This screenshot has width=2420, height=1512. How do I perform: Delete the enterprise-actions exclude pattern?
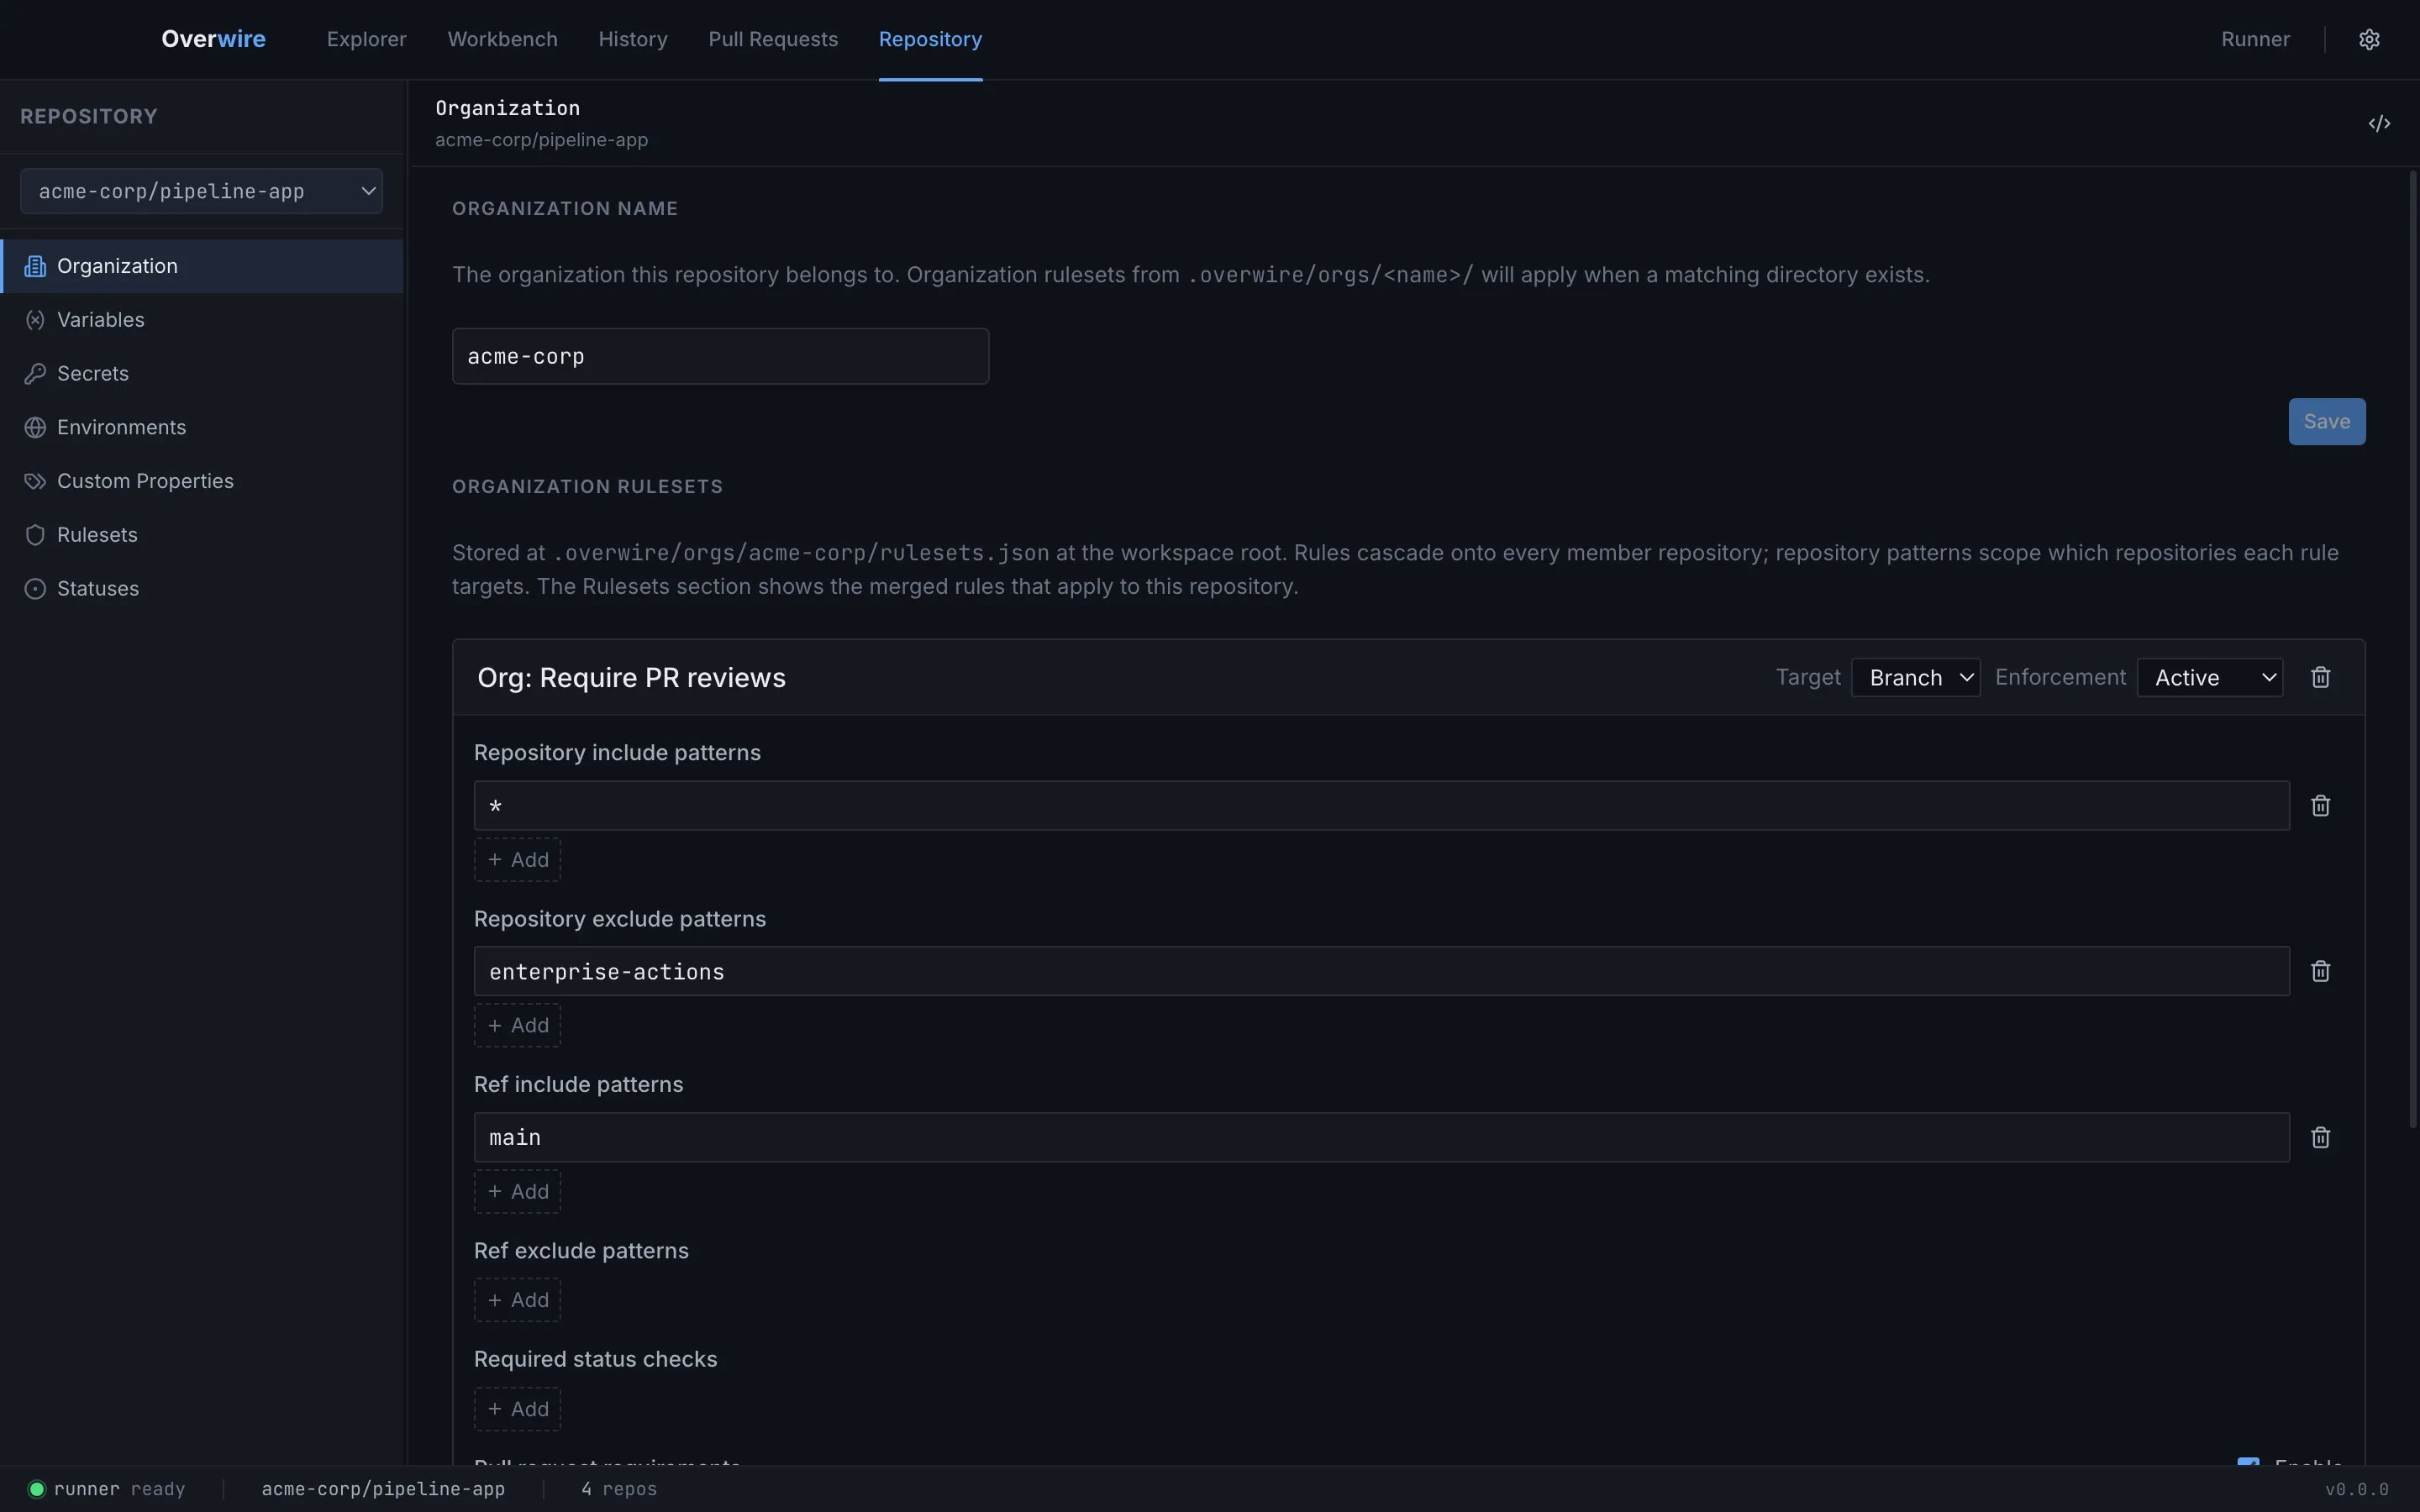pyautogui.click(x=2321, y=971)
